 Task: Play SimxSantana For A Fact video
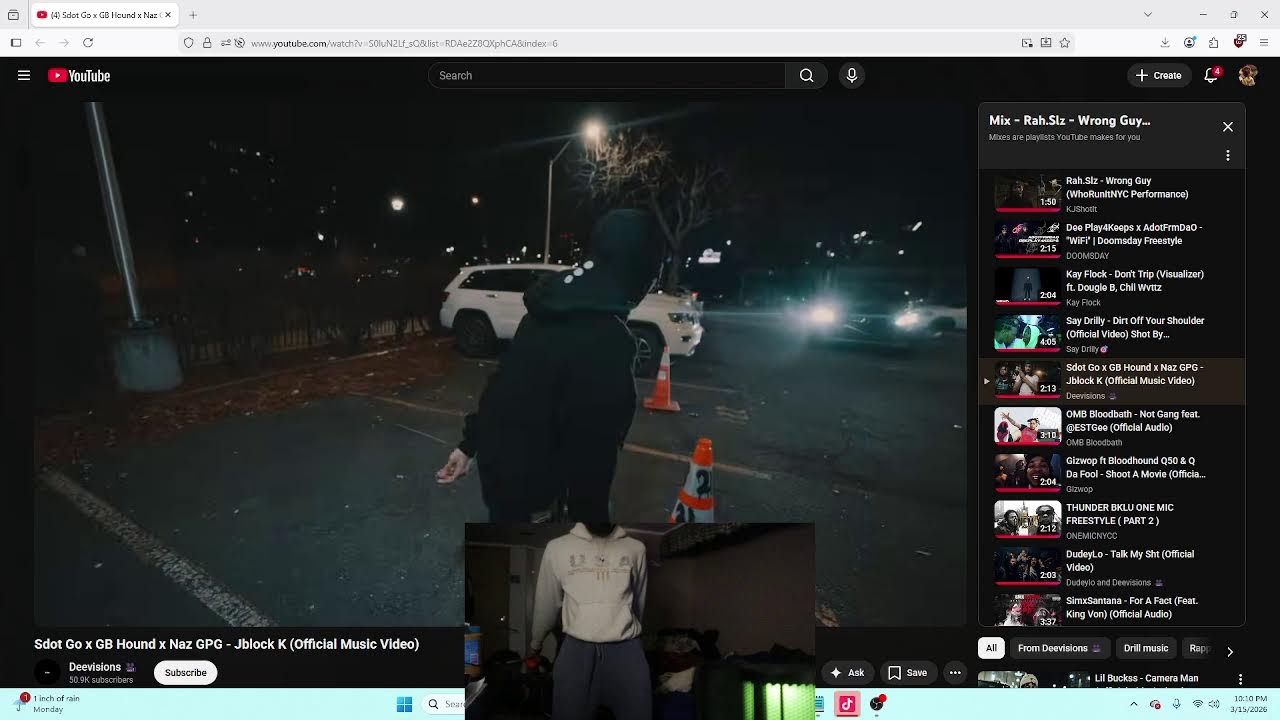tap(1110, 609)
